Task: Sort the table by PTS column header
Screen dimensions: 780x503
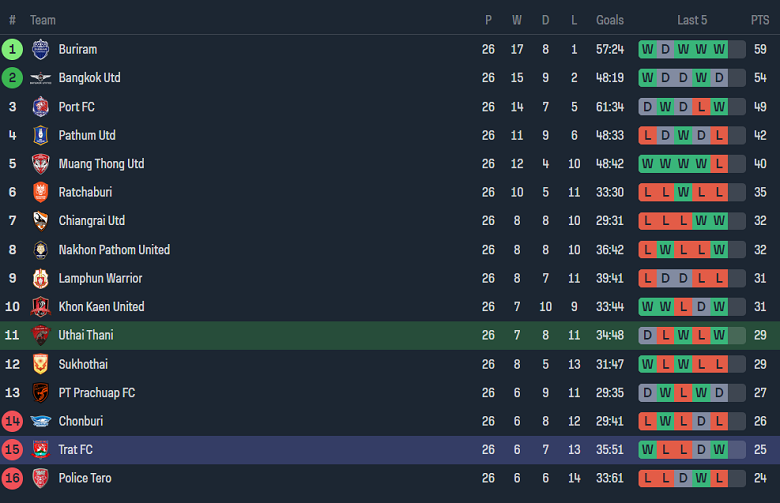Action: pyautogui.click(x=760, y=20)
